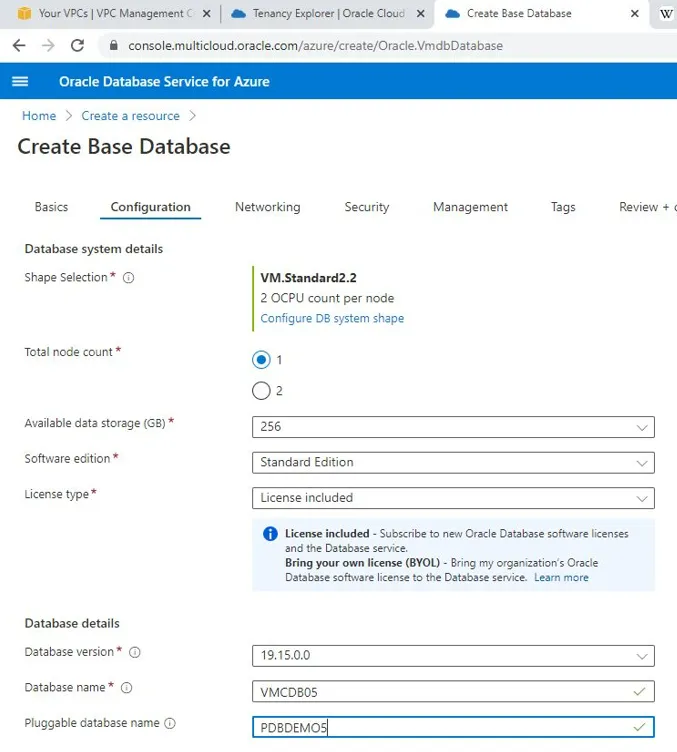The width and height of the screenshot is (677, 752).
Task: Go to the Networking tab
Action: [268, 207]
